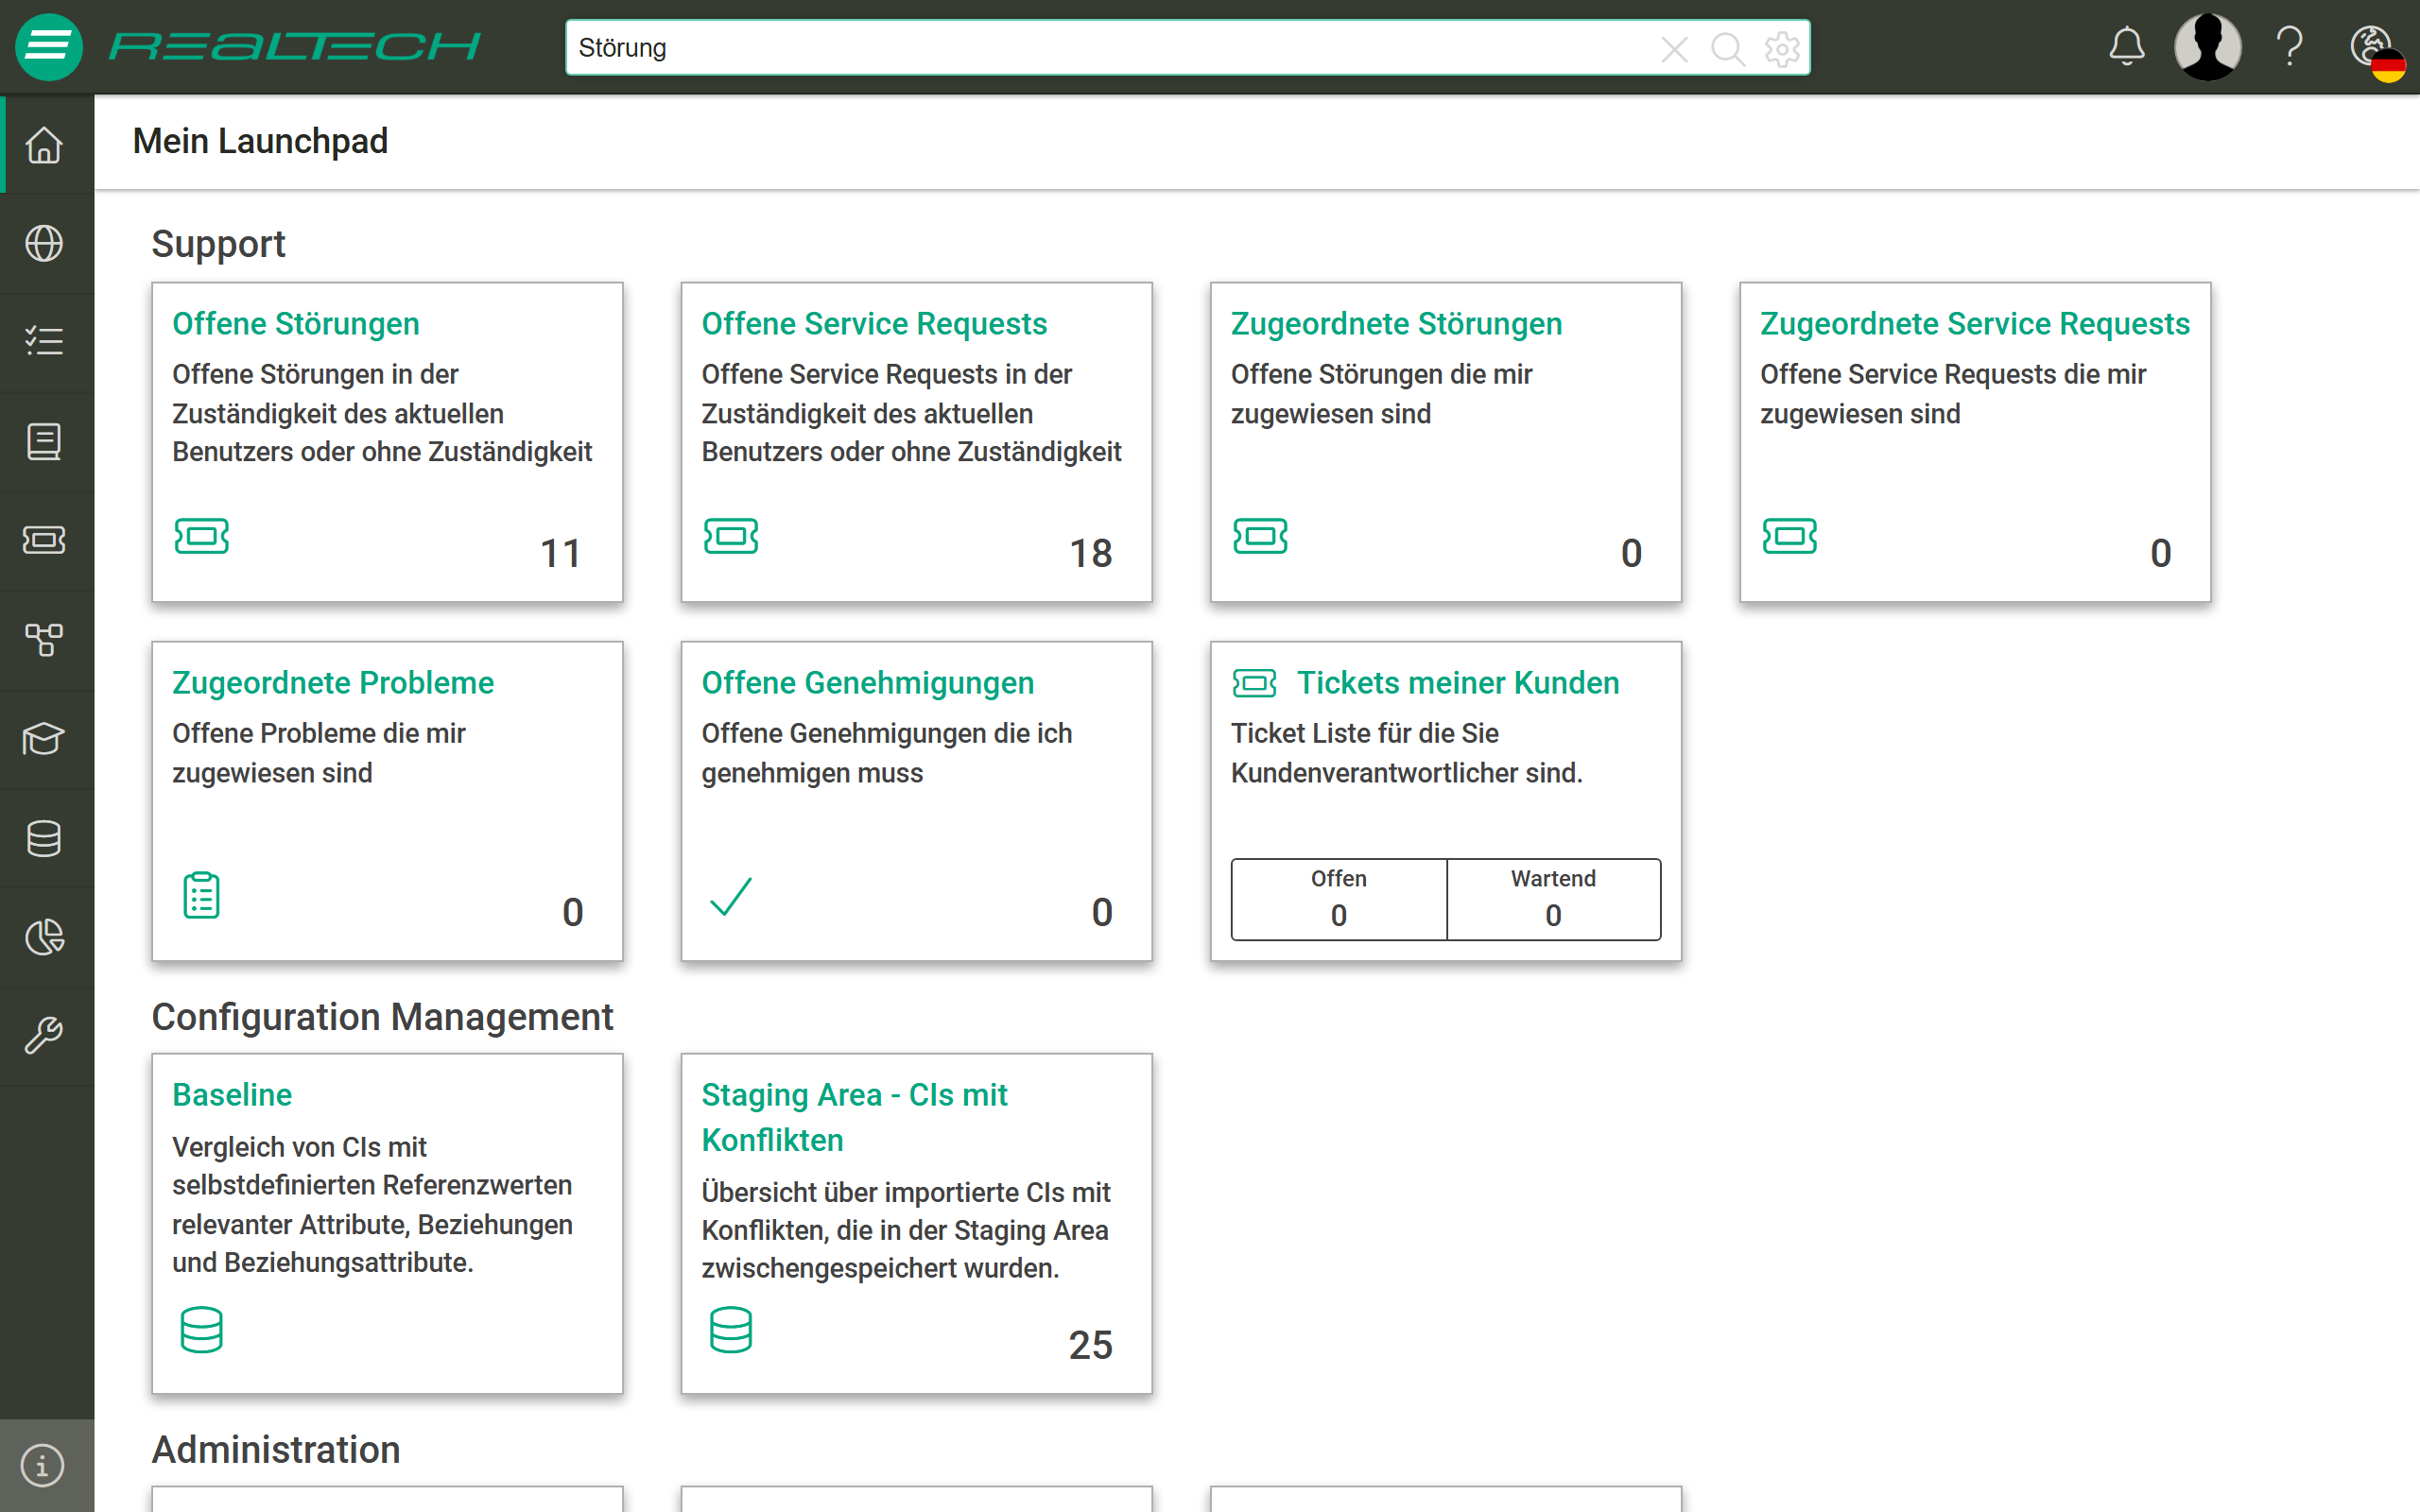Click the count 18 on Offene Service Requests

tap(1091, 553)
